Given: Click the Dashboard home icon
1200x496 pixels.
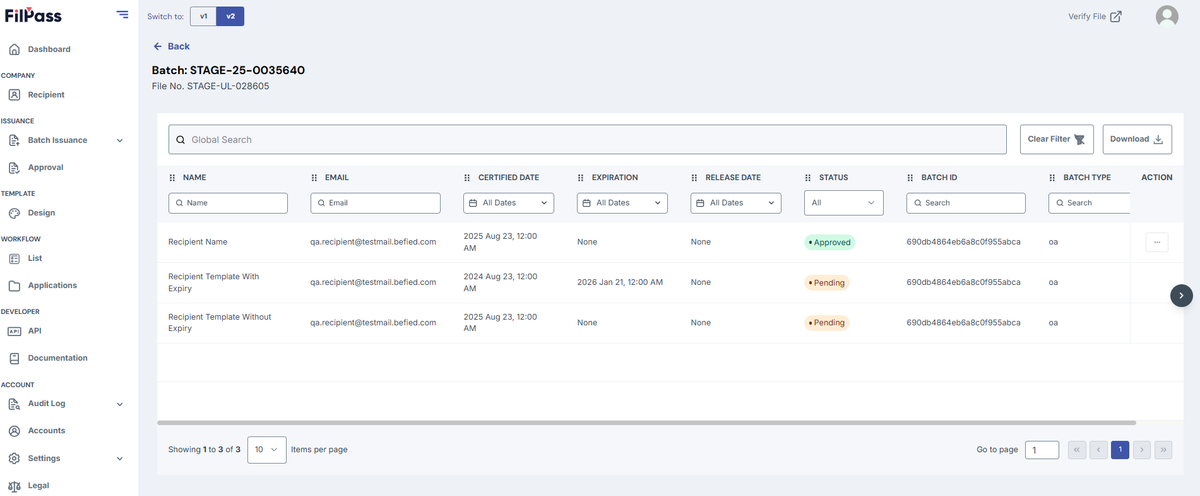Looking at the screenshot, I should [14, 49].
